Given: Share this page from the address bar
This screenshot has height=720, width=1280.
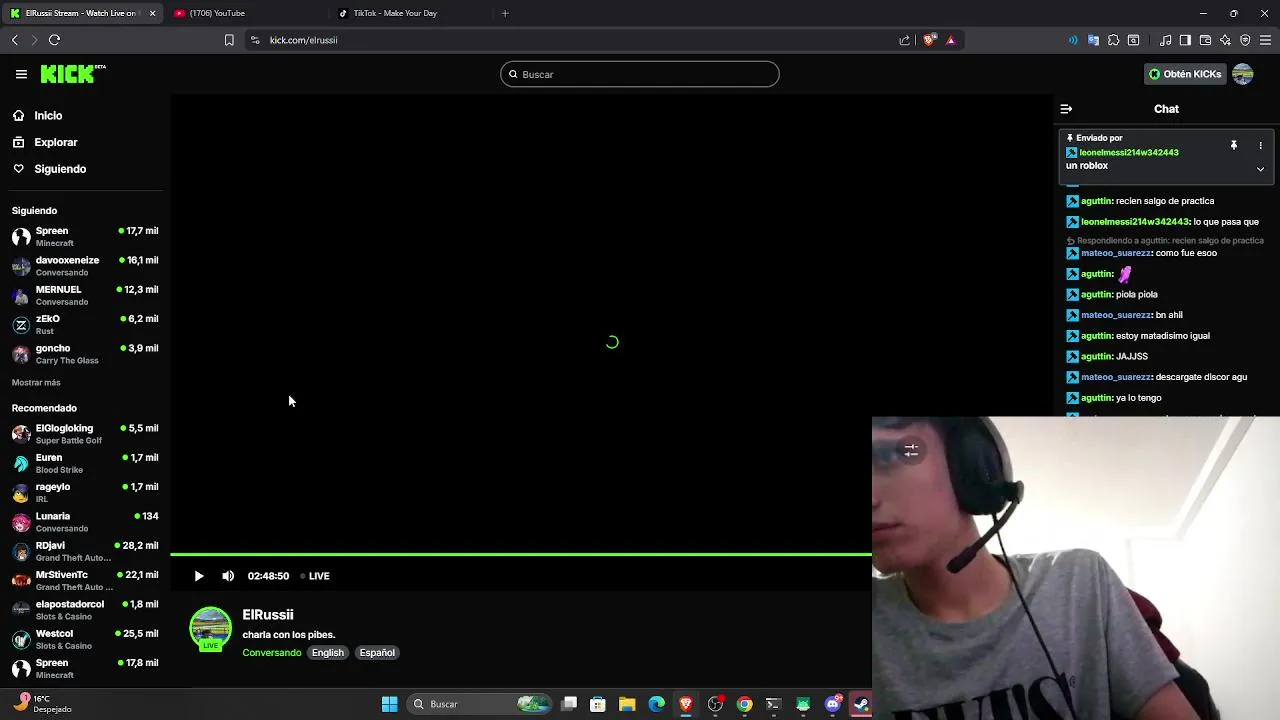Looking at the screenshot, I should (x=905, y=40).
